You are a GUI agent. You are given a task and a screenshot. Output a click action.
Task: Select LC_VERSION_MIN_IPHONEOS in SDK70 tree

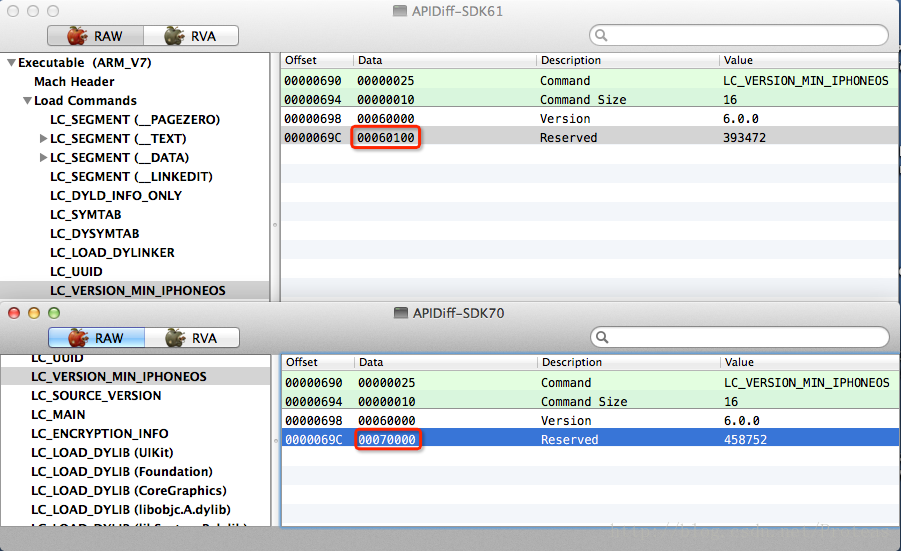click(119, 376)
